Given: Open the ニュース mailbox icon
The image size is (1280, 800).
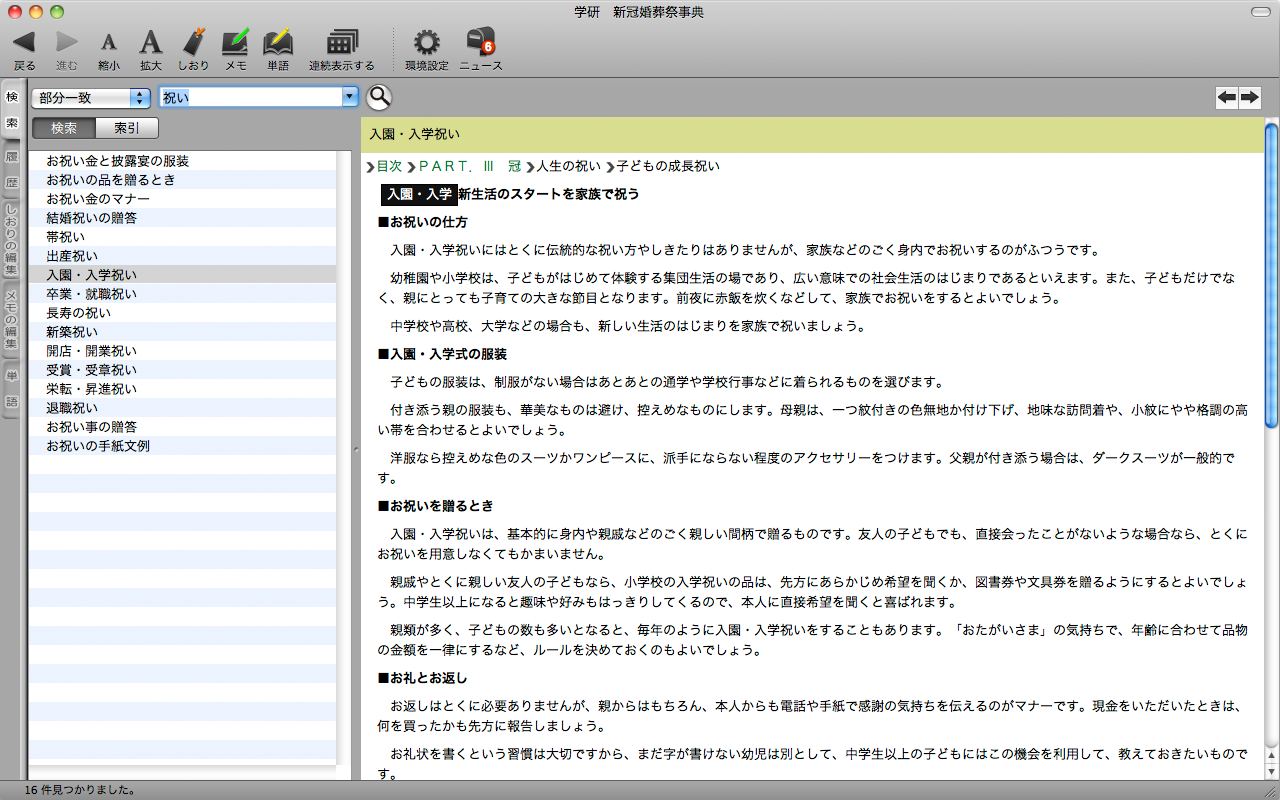Looking at the screenshot, I should [480, 42].
